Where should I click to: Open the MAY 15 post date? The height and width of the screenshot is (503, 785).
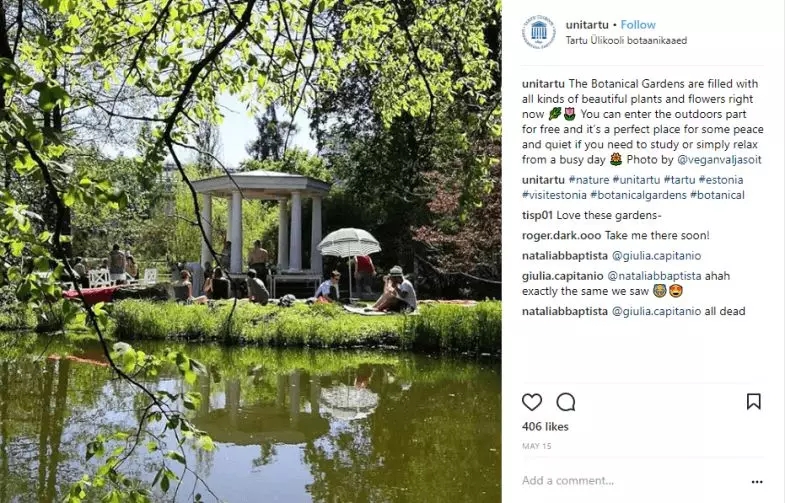click(x=537, y=446)
